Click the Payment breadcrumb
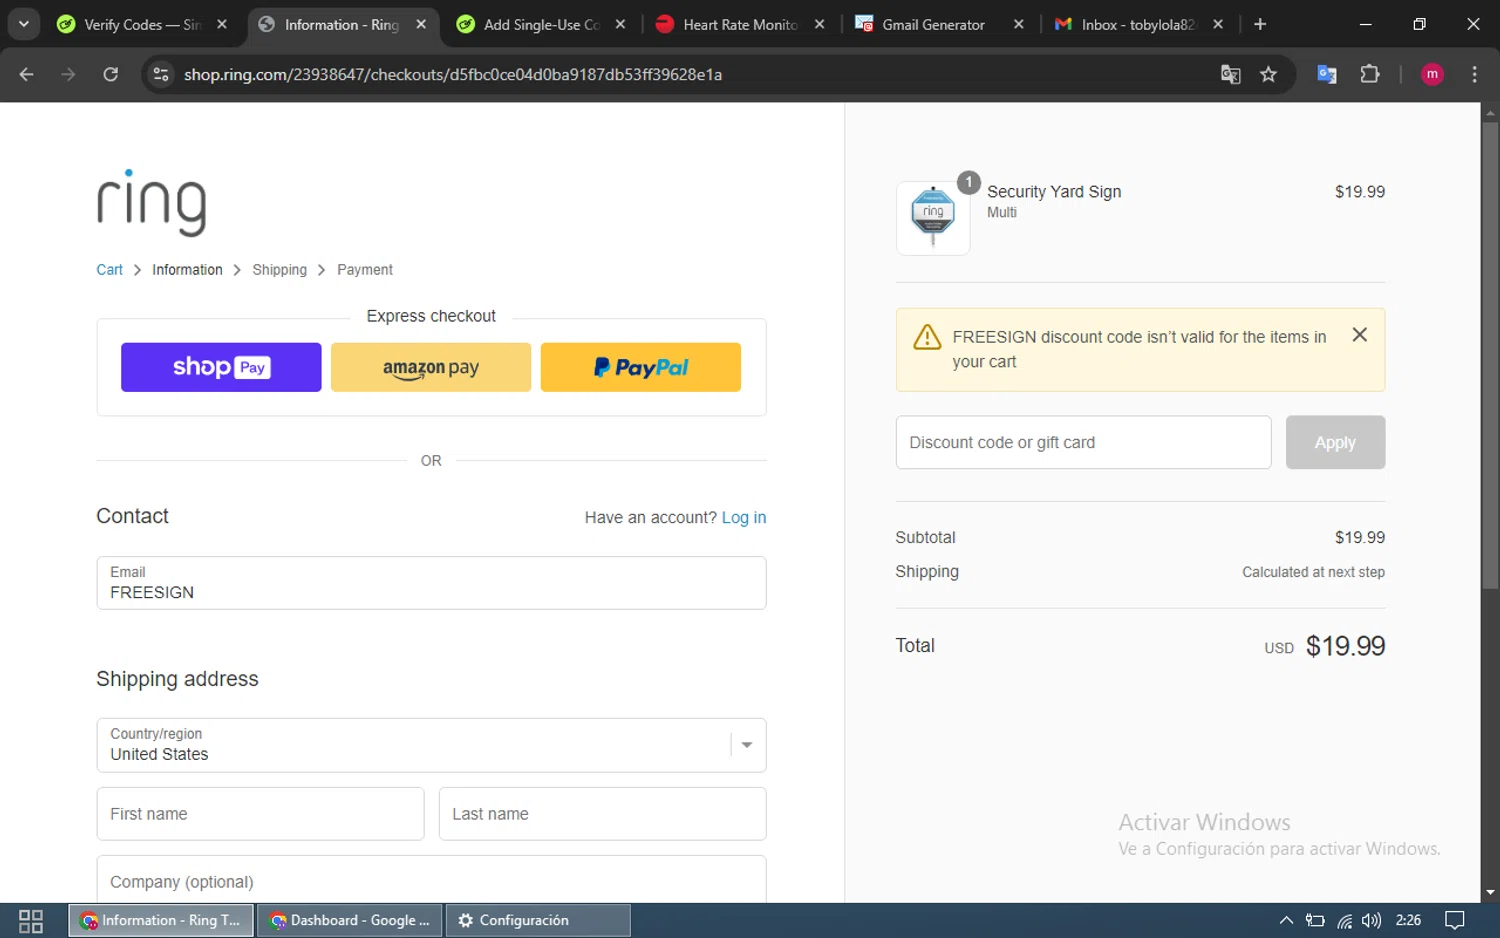Viewport: 1500px width, 938px height. point(364,270)
